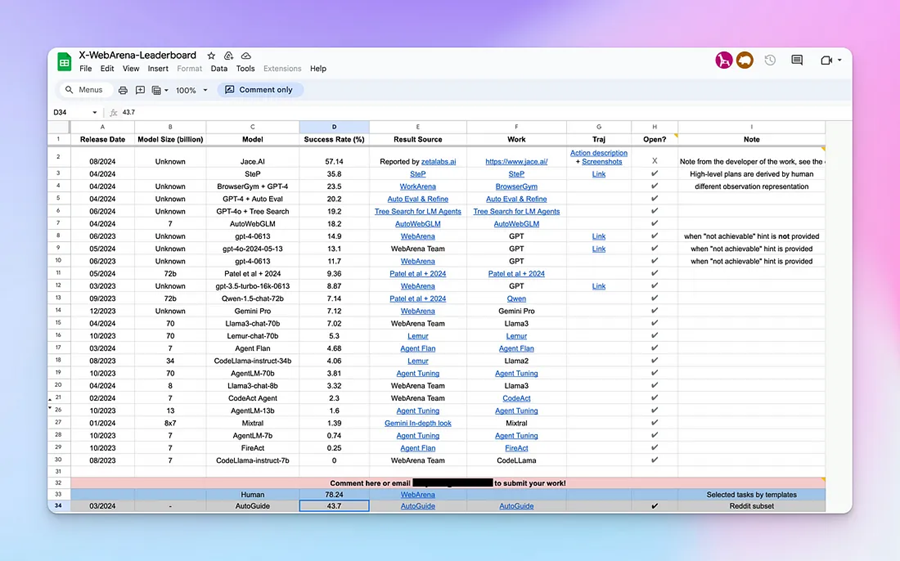Select the Success Rate (%) header cell
The image size is (900, 561).
pyautogui.click(x=334, y=140)
